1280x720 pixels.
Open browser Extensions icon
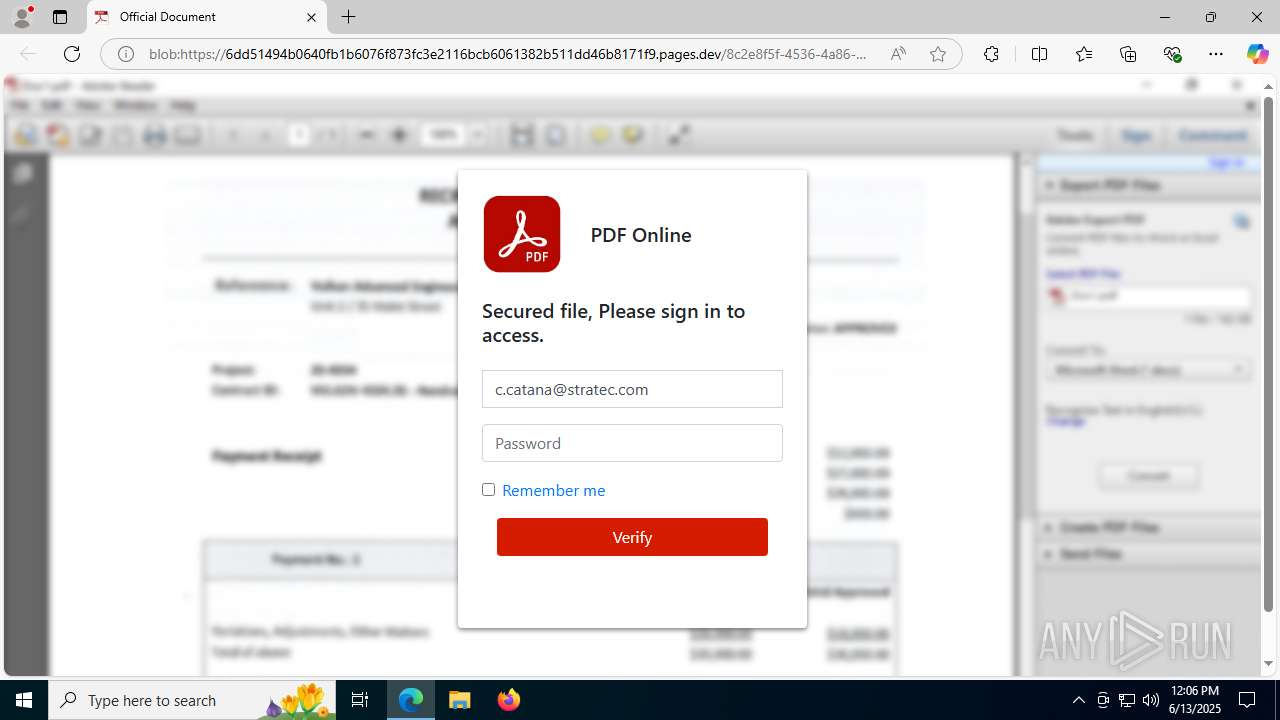click(991, 54)
